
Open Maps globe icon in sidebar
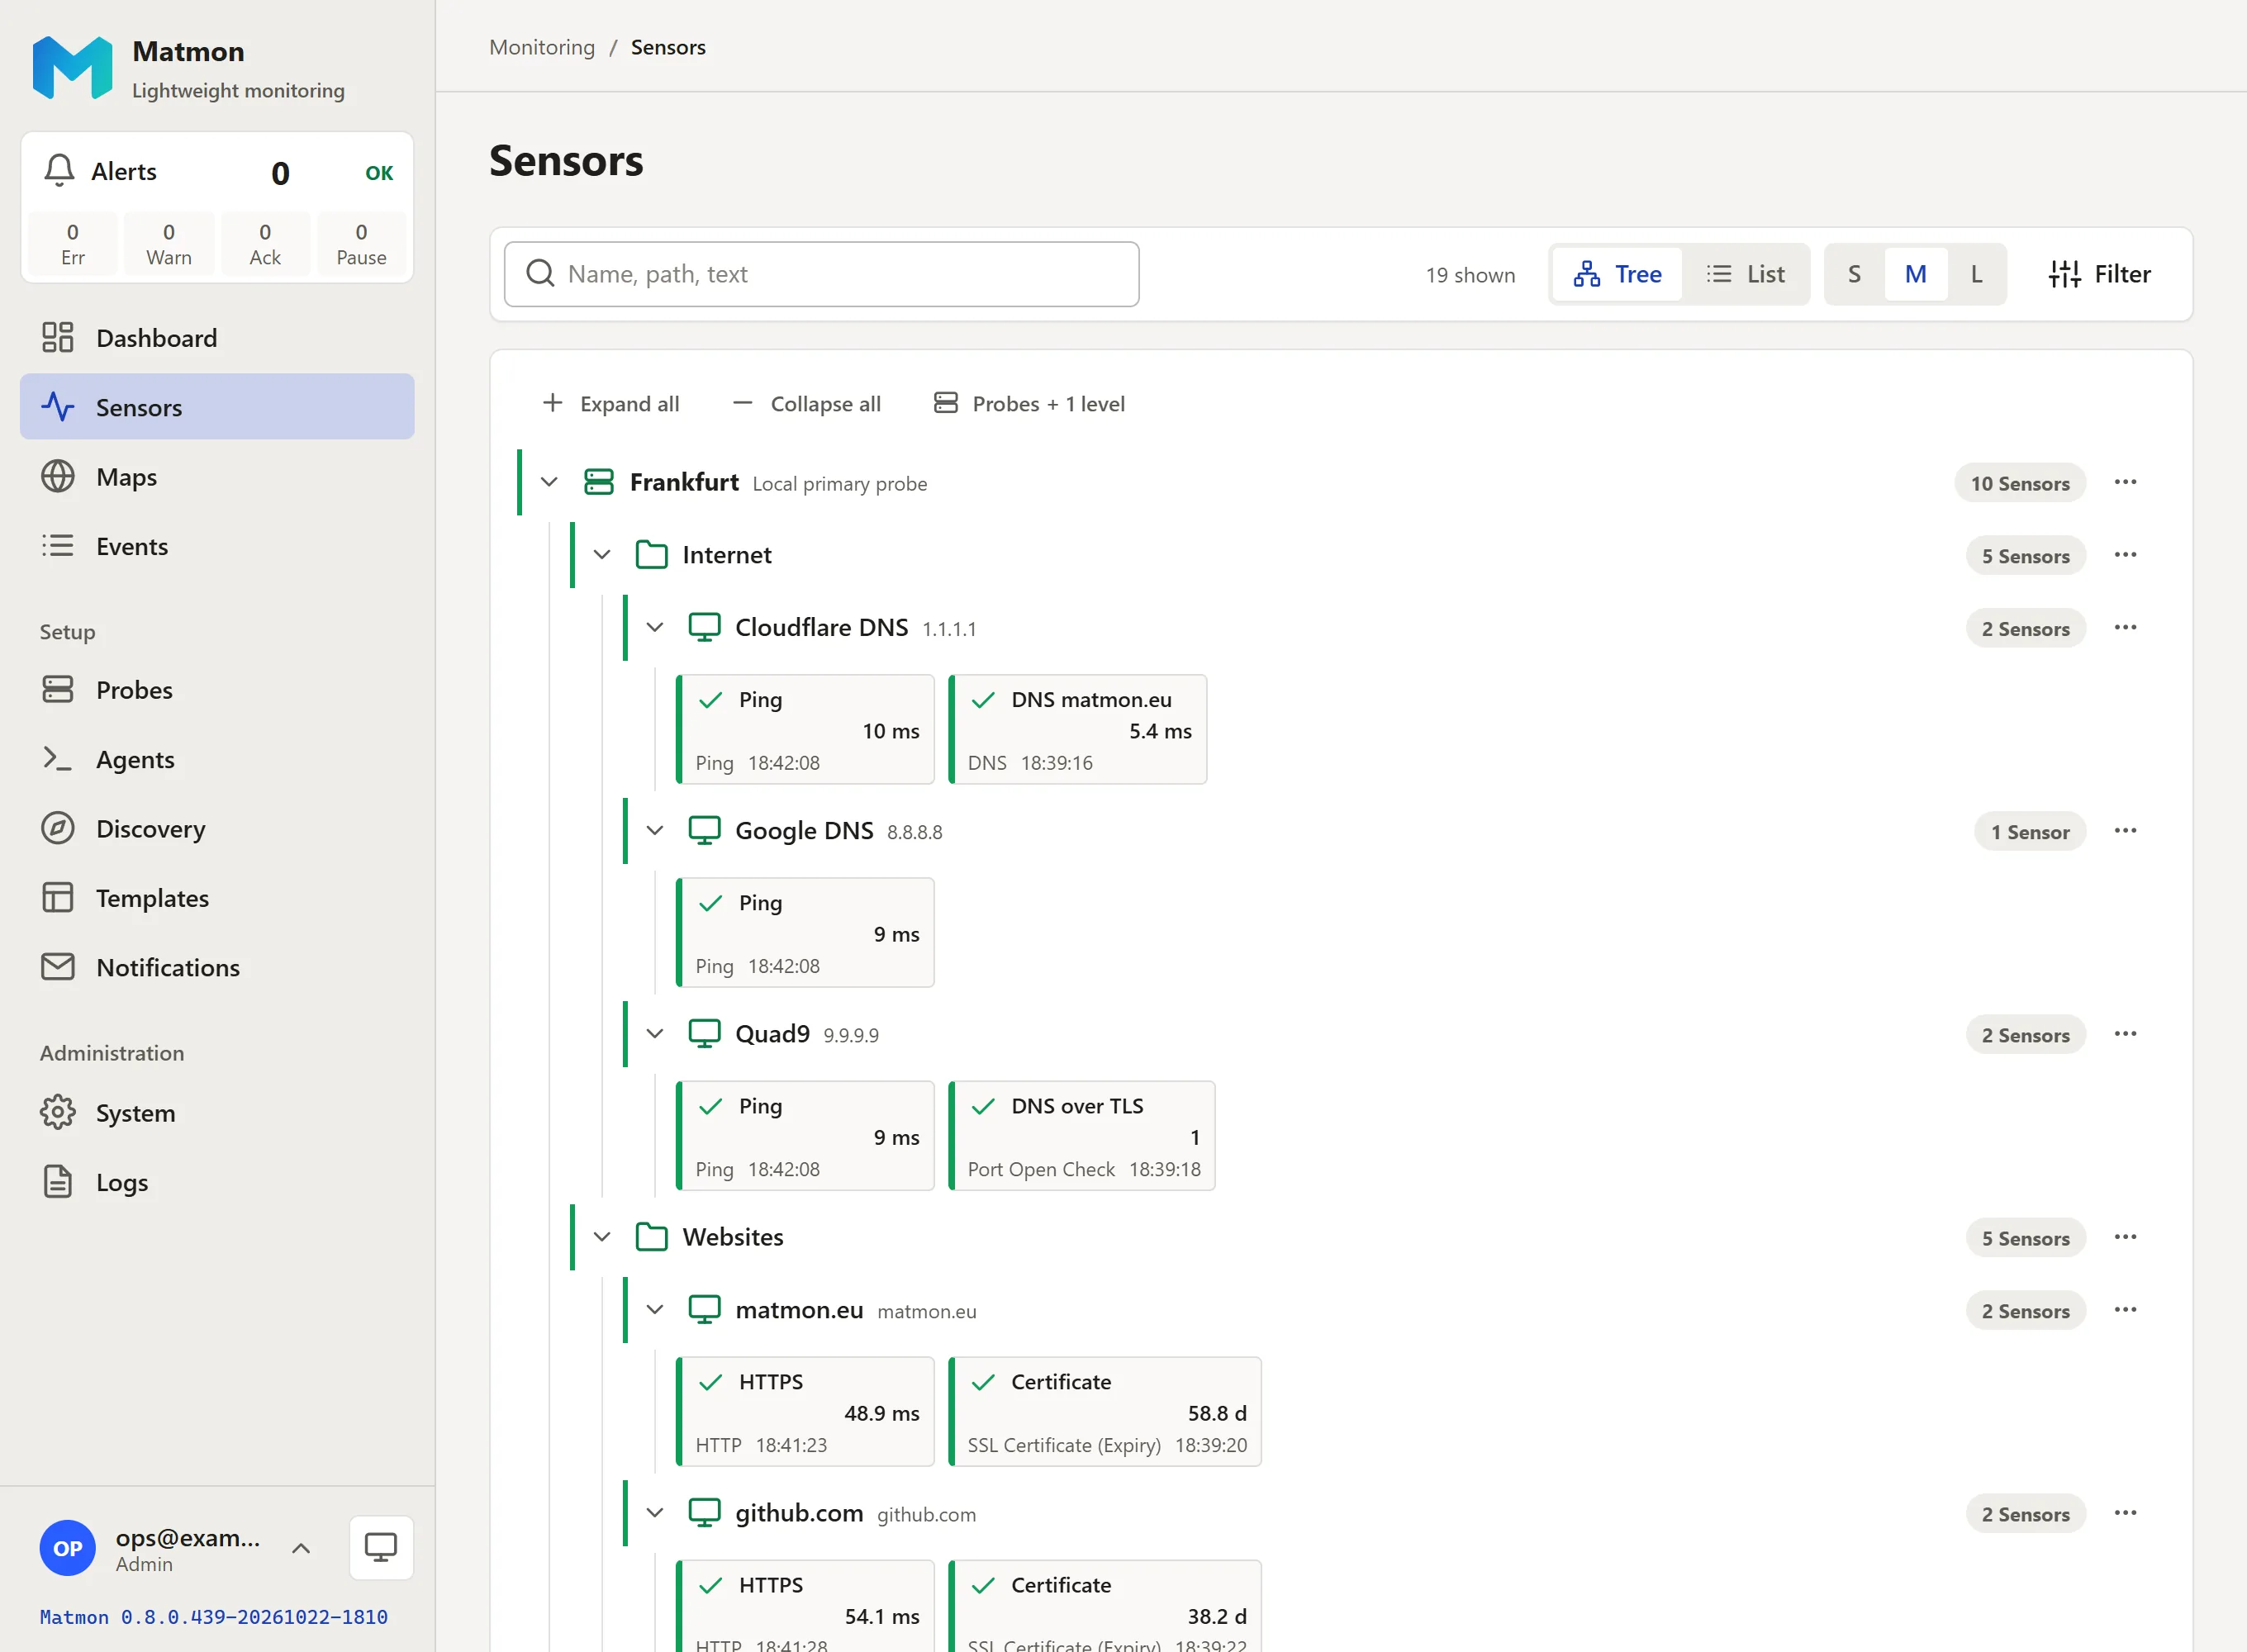(x=58, y=477)
